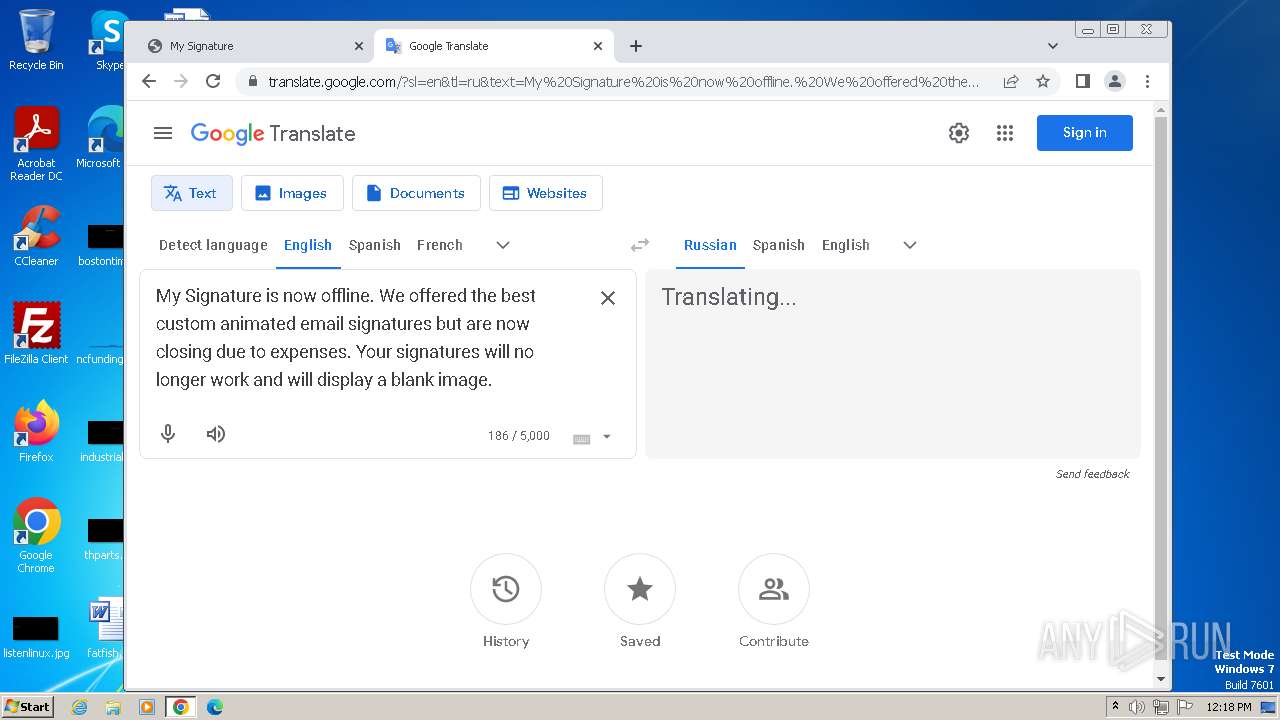Screen dimensions: 1280x720
Task: Select Spanish as source language
Action: 375,245
